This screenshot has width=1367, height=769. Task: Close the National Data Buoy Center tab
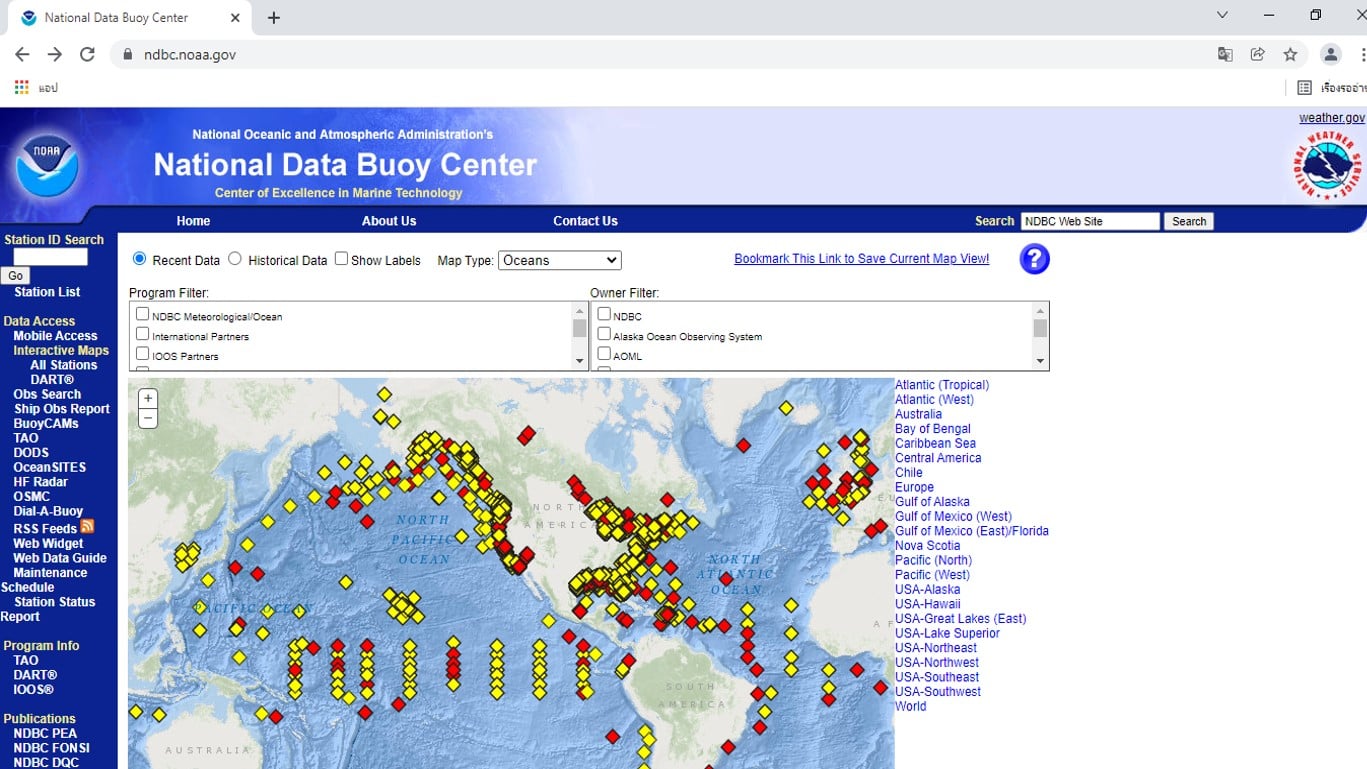(x=235, y=18)
